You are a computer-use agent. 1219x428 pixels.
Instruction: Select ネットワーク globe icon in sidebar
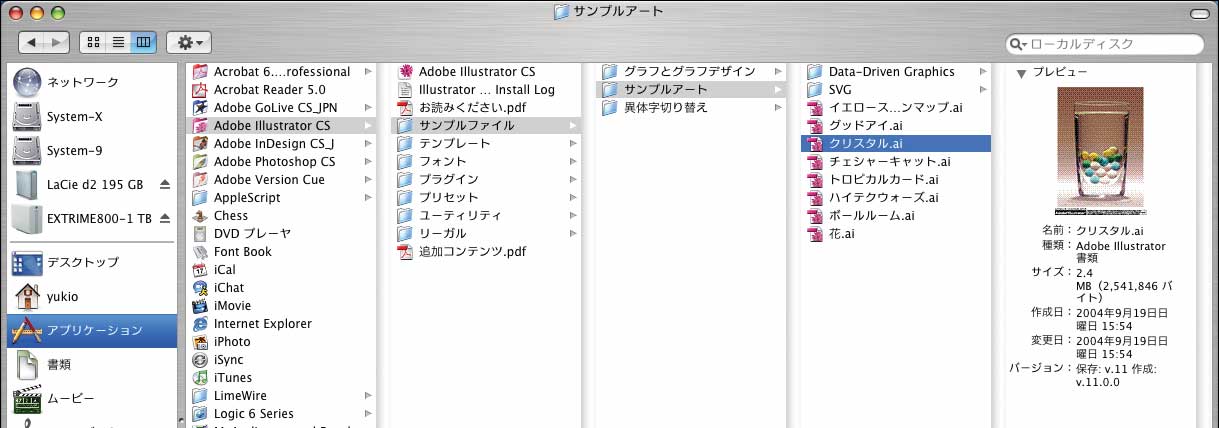click(x=27, y=81)
